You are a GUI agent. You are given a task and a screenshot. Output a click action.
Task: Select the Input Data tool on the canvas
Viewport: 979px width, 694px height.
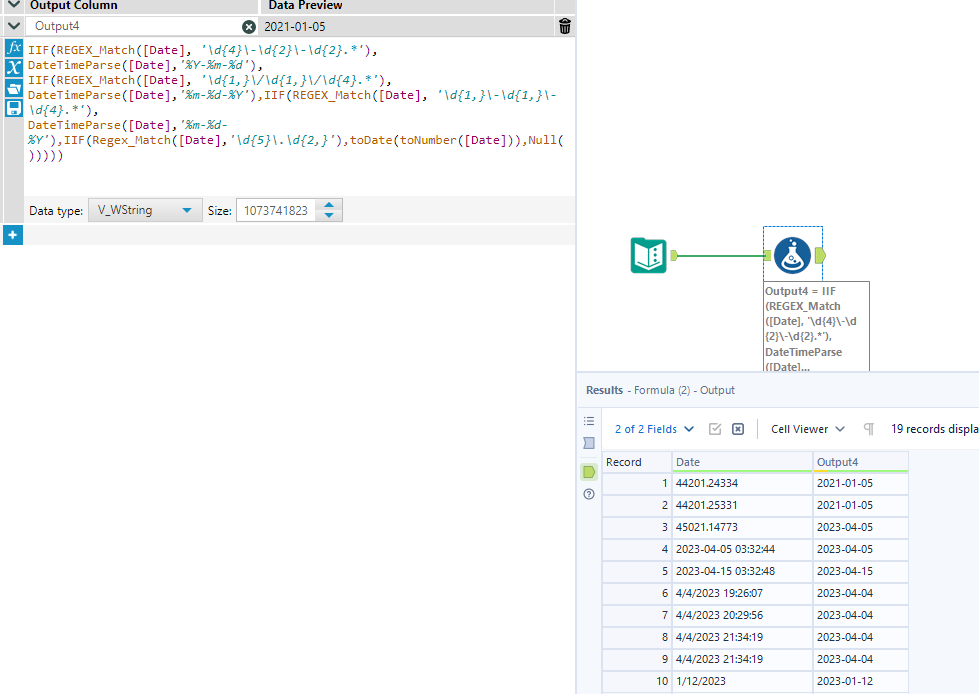tap(648, 256)
